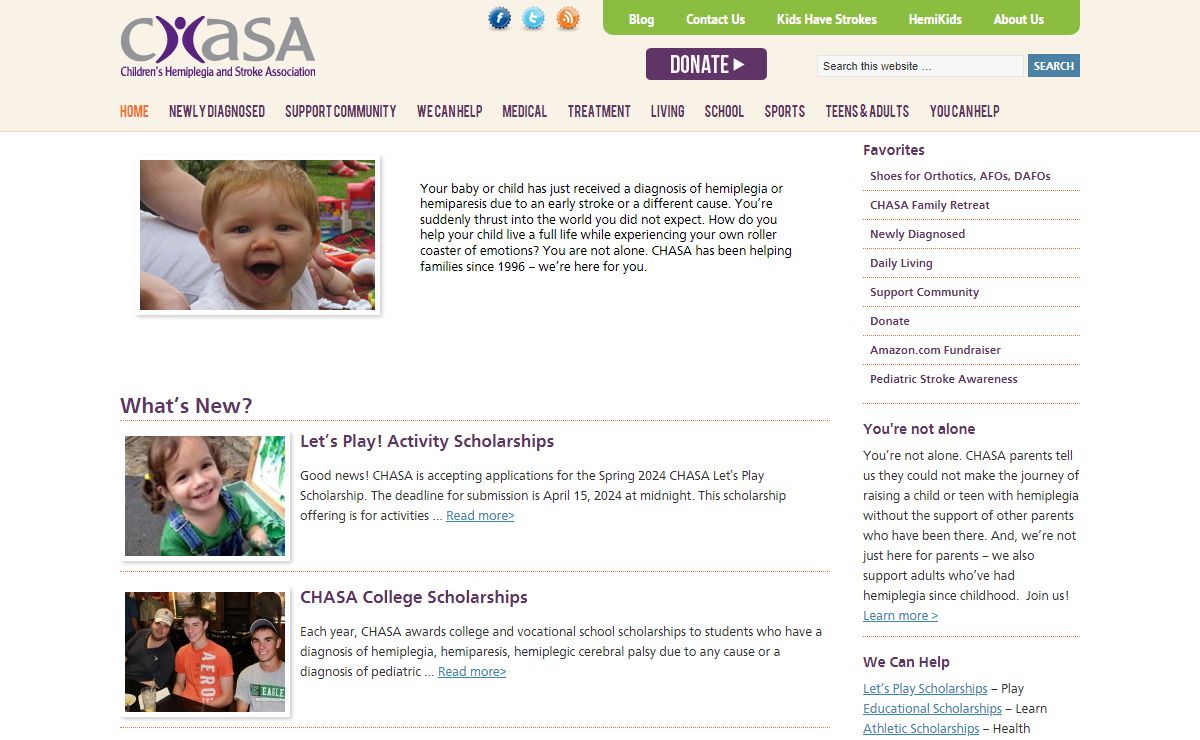
Task: Open Shoes for Orthotics, AFOs, DAFOs favorite
Action: point(960,176)
